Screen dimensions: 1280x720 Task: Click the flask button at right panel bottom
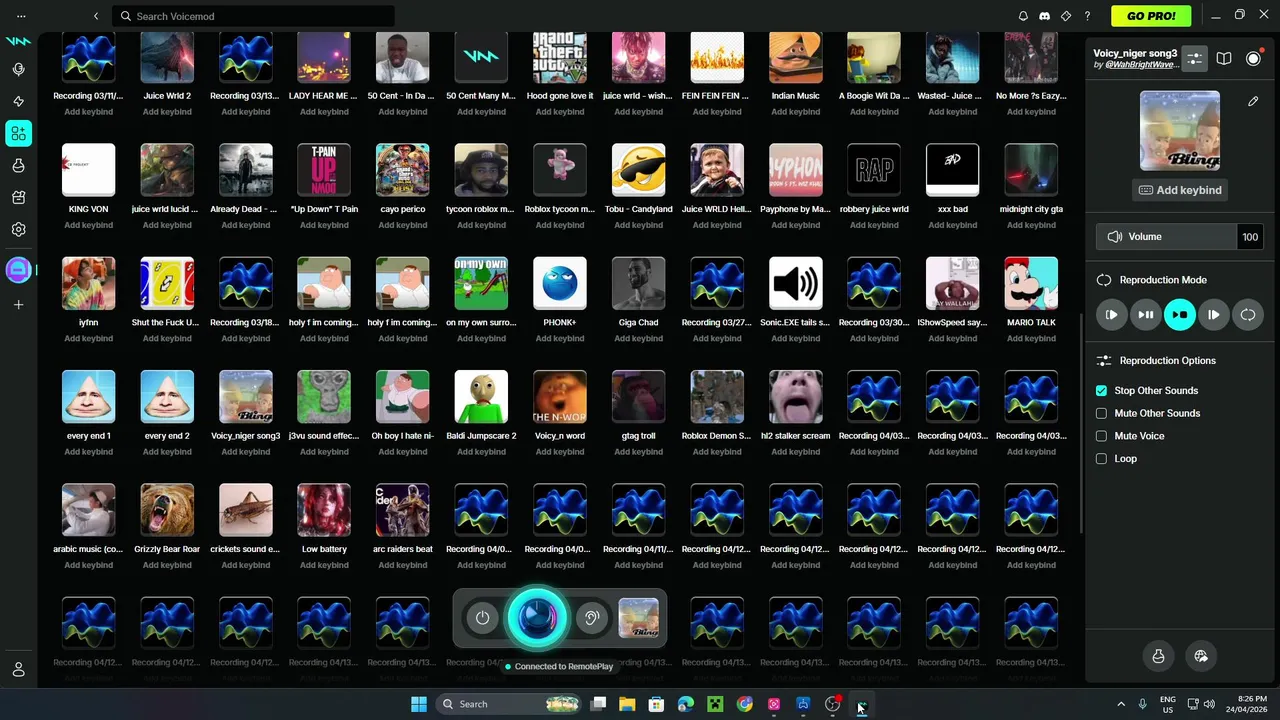[1158, 656]
